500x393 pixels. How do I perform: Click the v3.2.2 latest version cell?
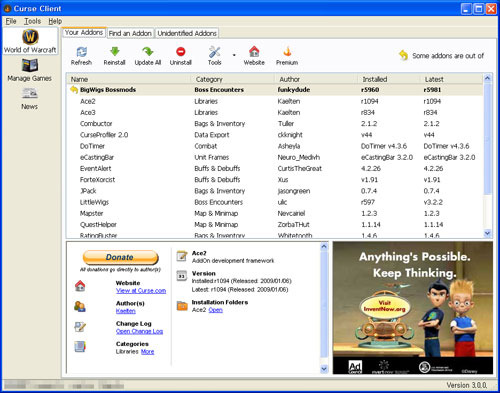click(433, 202)
